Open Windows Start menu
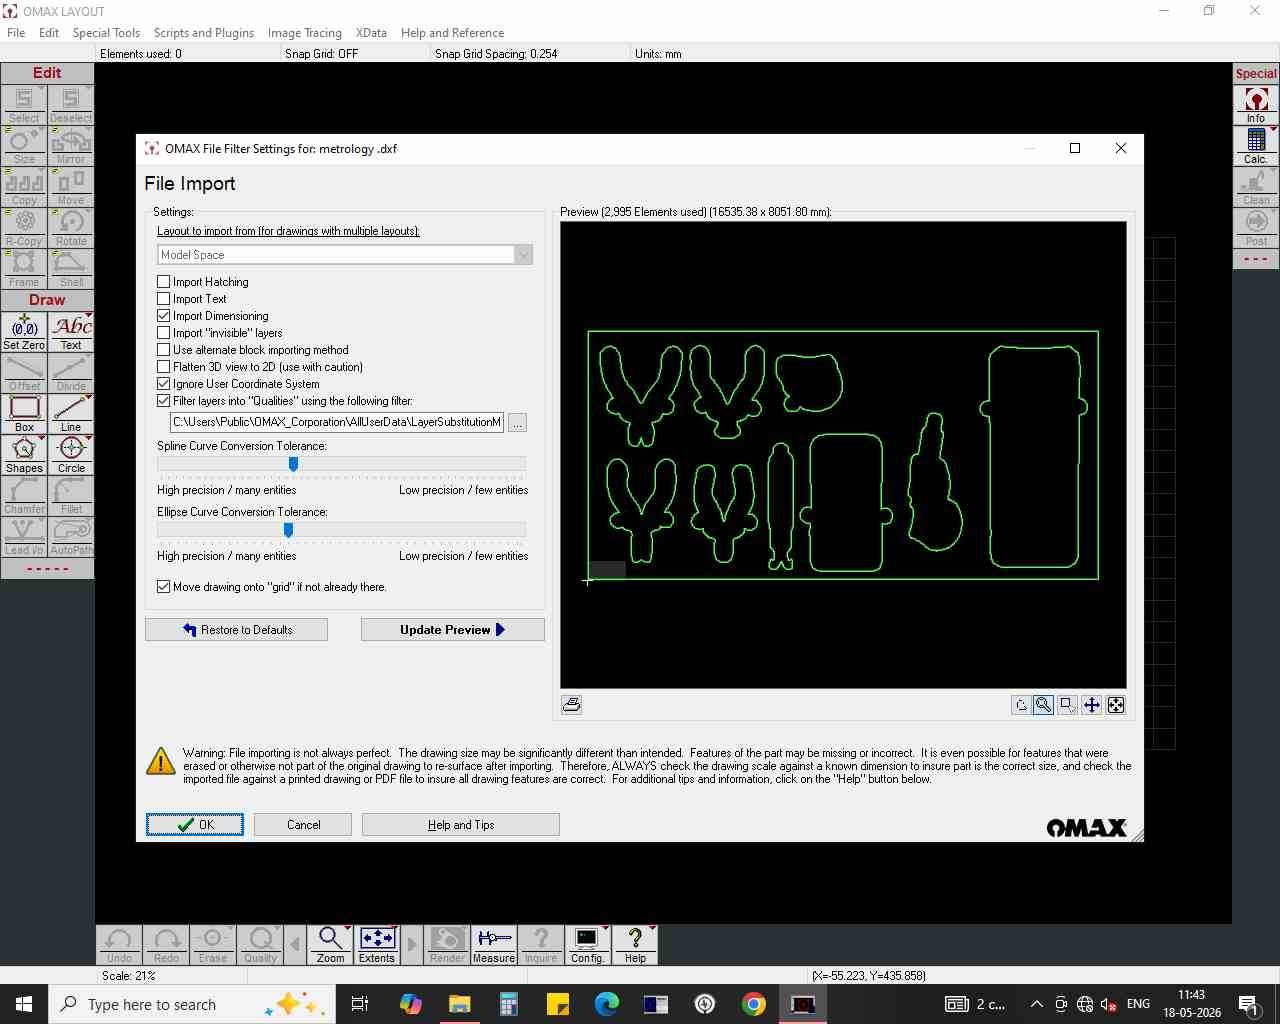Viewport: 1280px width, 1024px height. point(24,1004)
